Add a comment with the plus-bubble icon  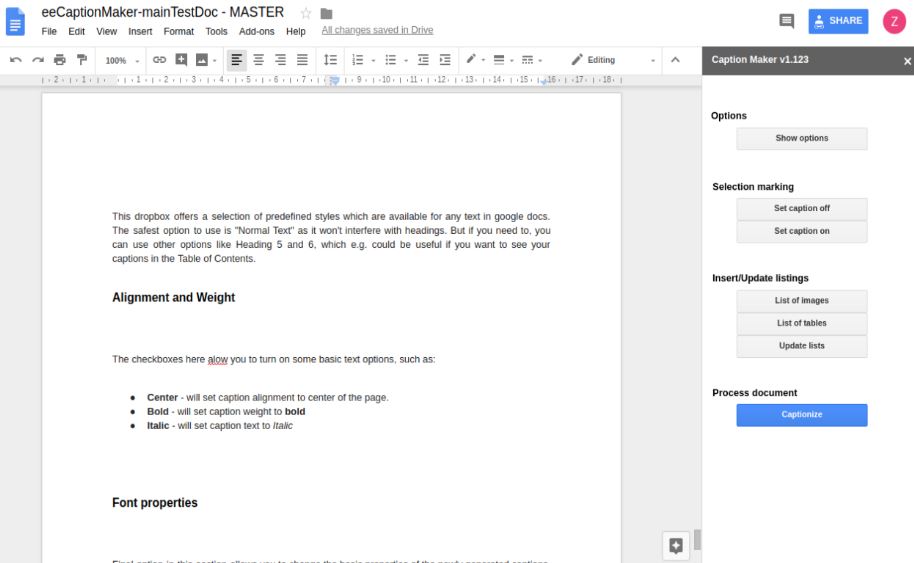pos(181,60)
